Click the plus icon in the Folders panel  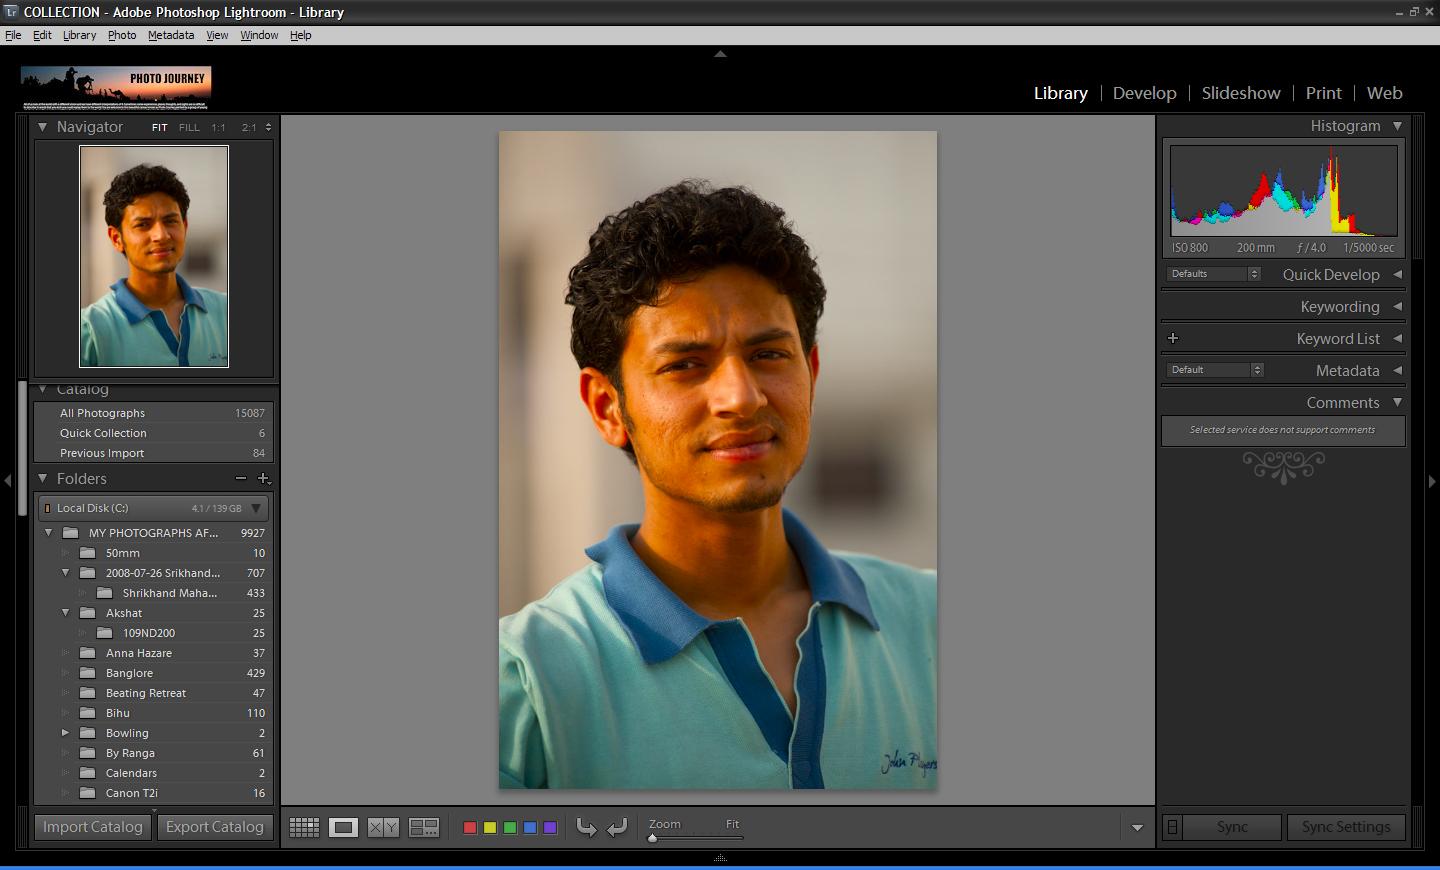tap(265, 478)
